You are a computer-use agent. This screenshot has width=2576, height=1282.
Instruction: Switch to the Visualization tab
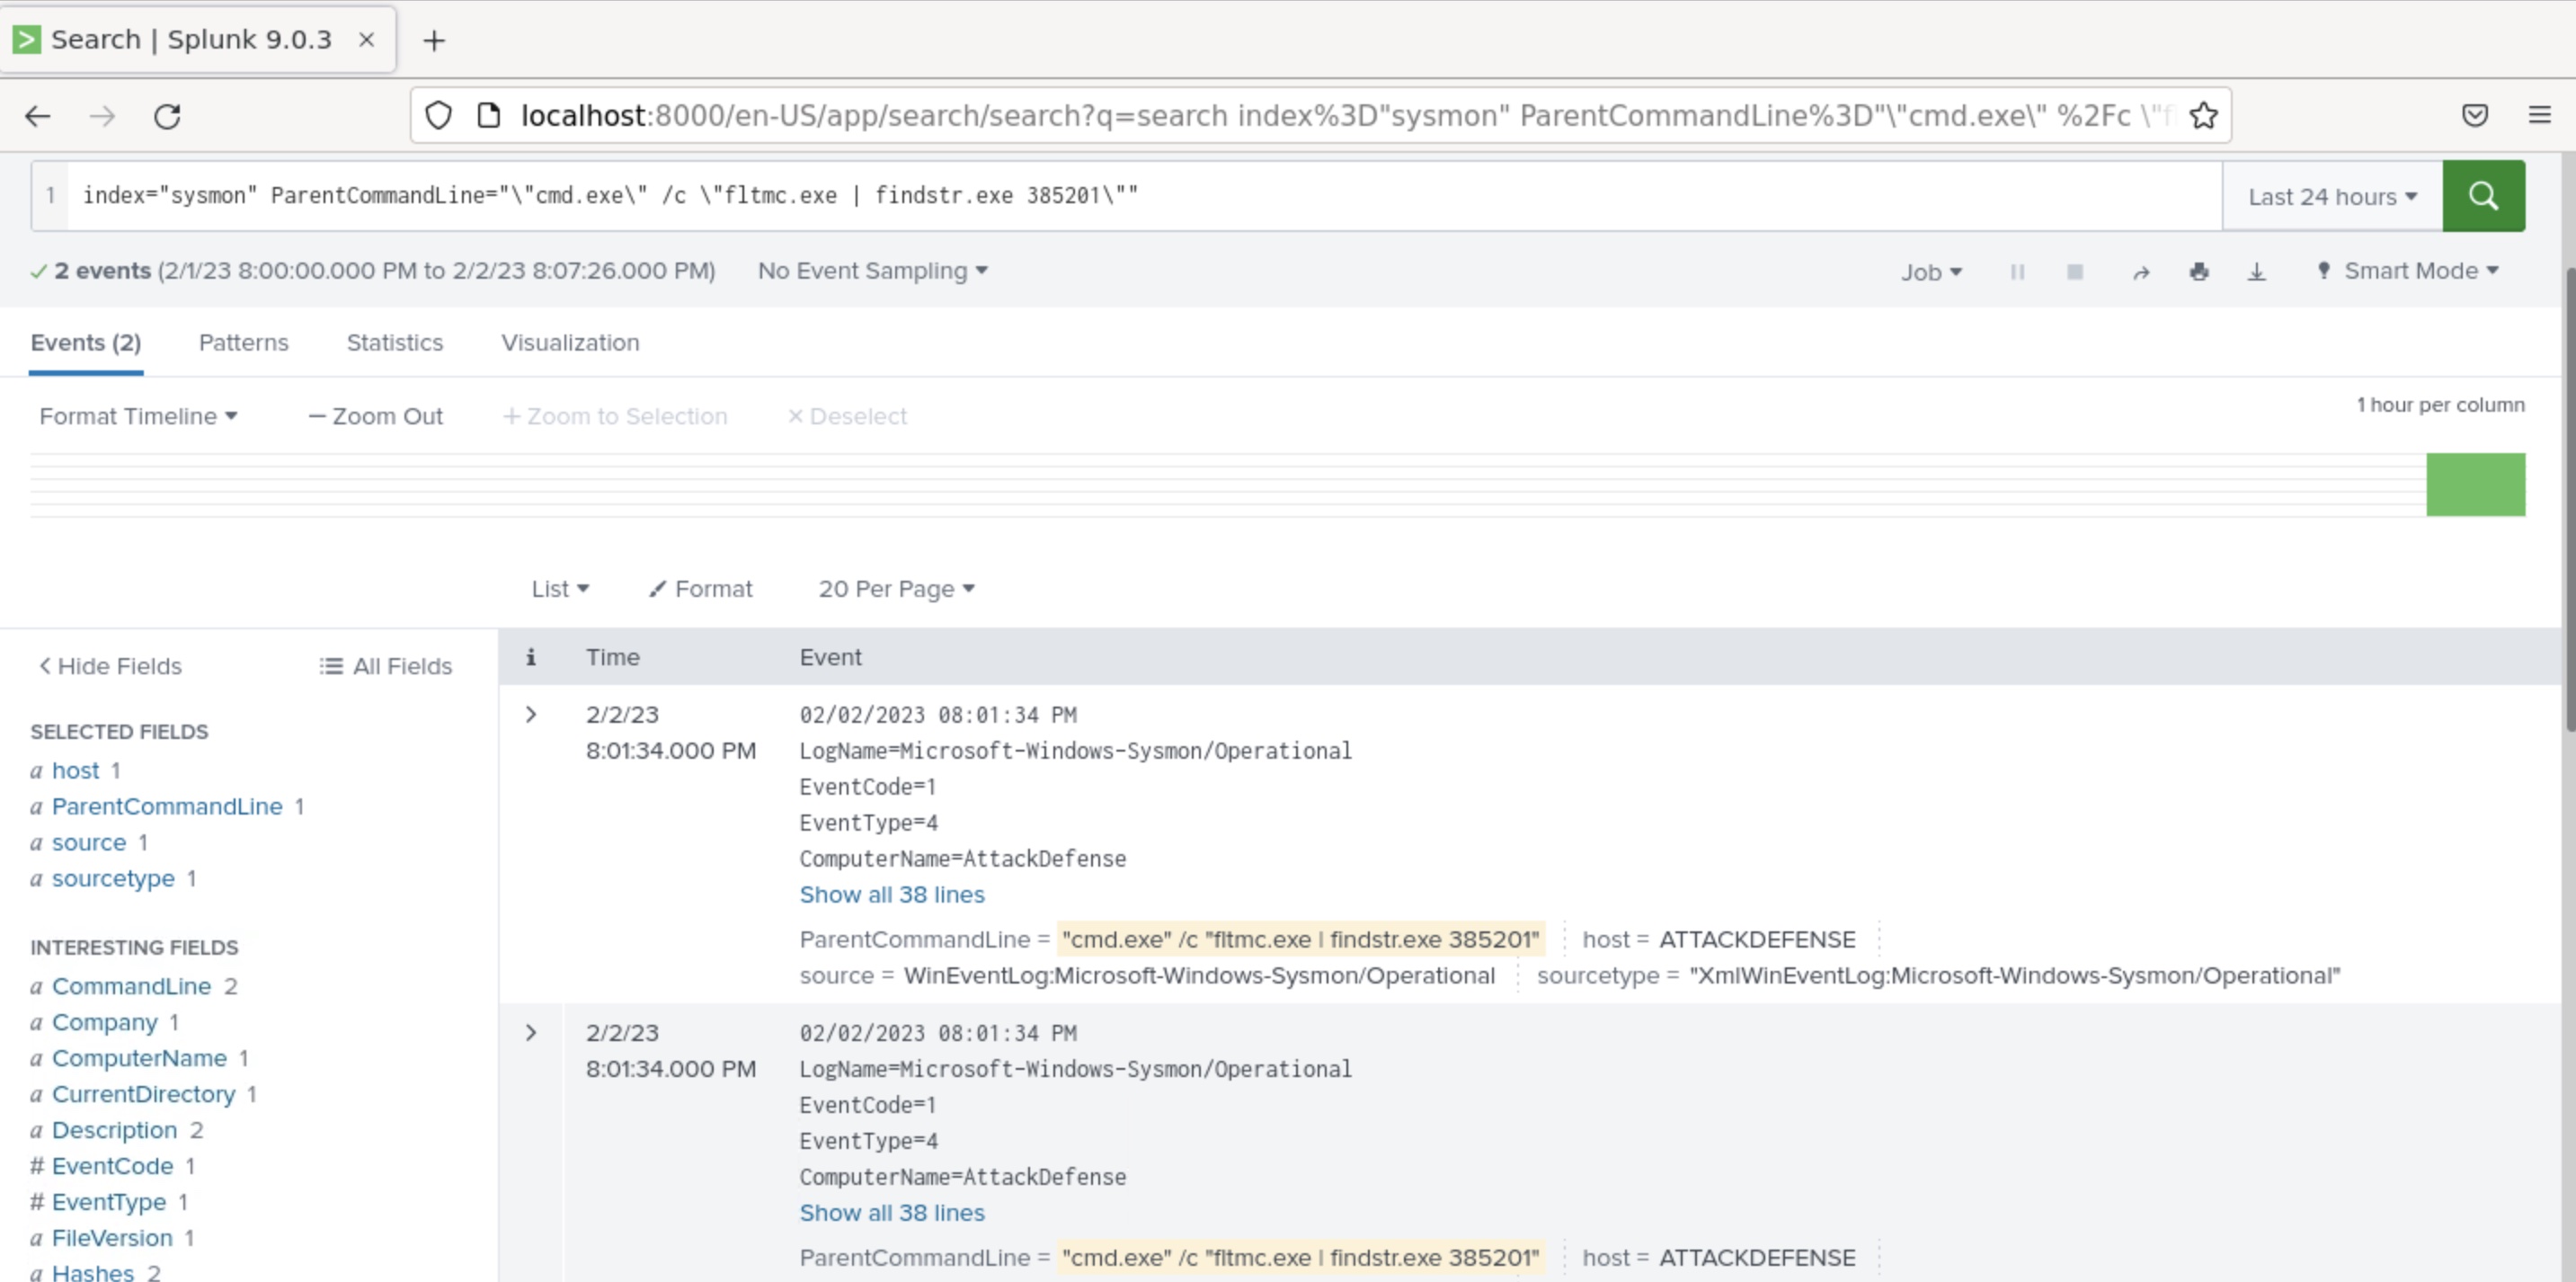coord(570,343)
